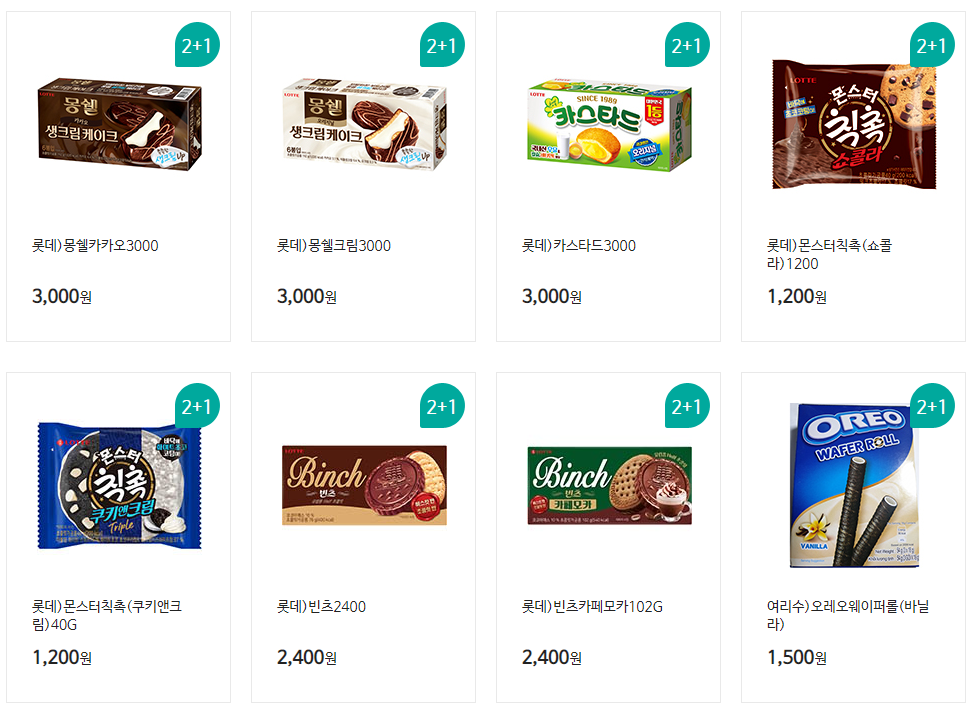Screen dimensions: 978x713
Task: Select the blue 칙촉 쿠키앤크림 package image
Action: pyautogui.click(x=120, y=485)
